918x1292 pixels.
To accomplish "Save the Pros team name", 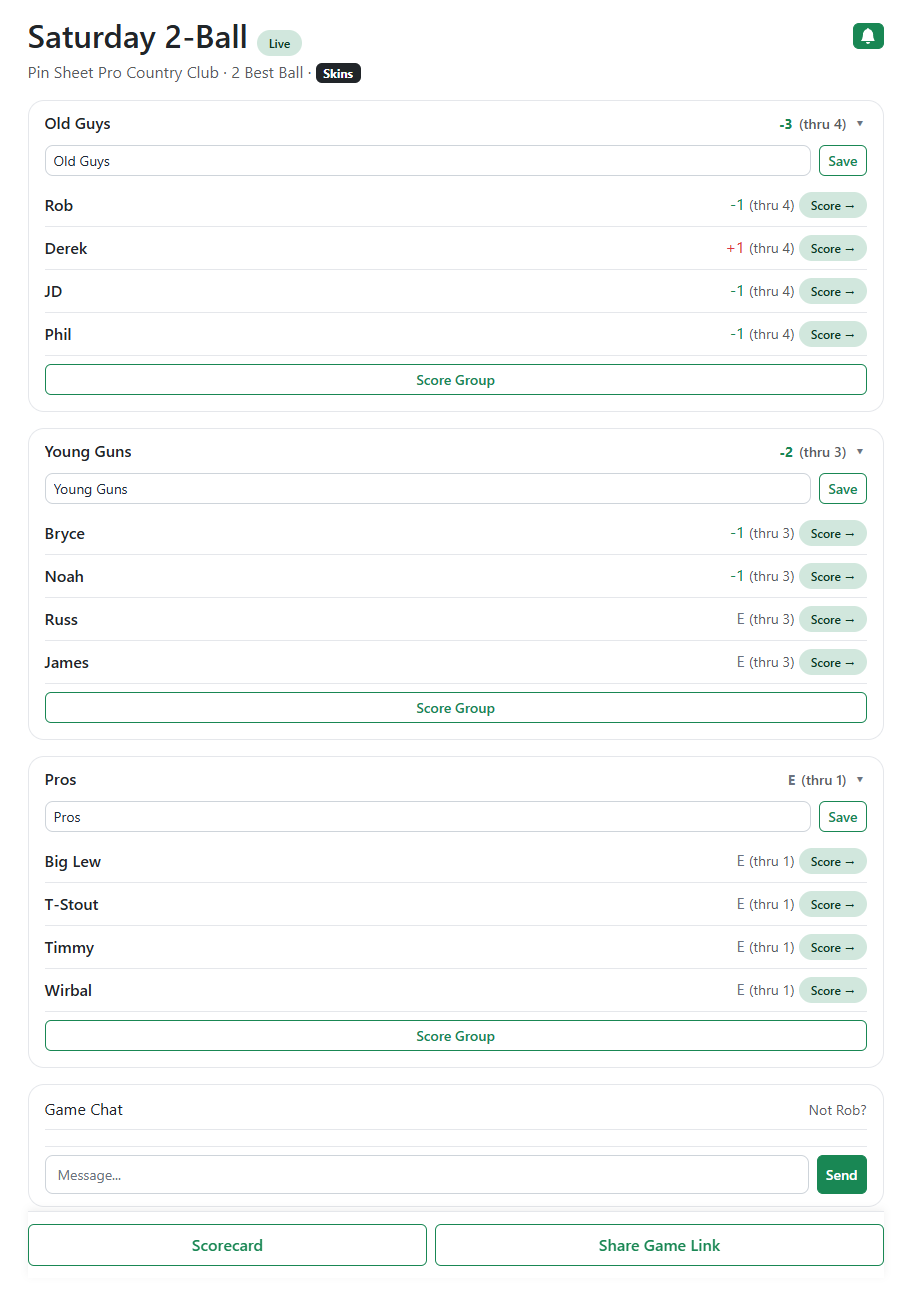I will pos(842,816).
